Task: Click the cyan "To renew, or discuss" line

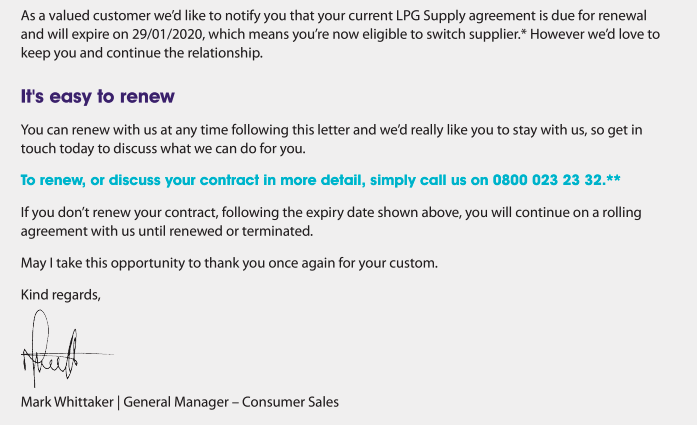Action: (x=320, y=180)
